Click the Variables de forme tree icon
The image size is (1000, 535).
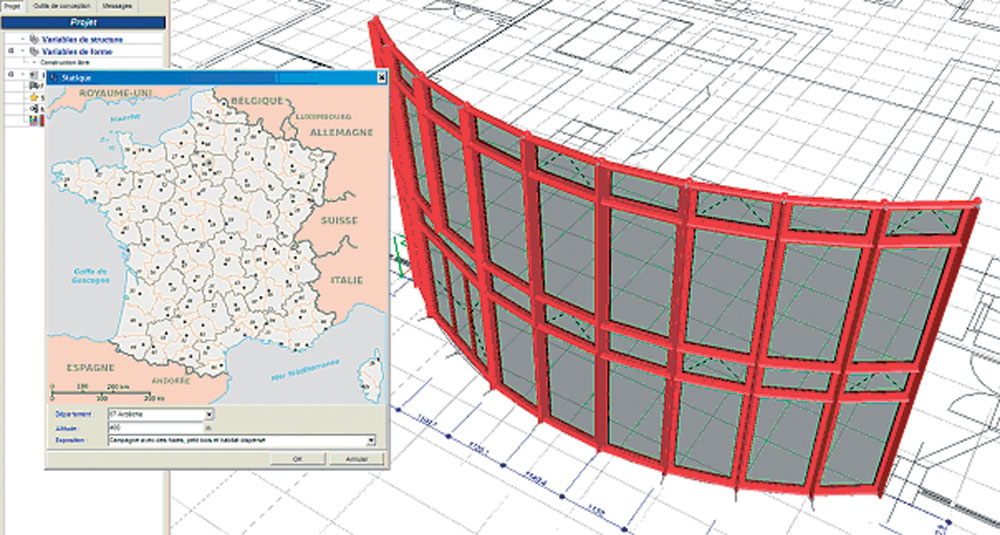tap(34, 51)
